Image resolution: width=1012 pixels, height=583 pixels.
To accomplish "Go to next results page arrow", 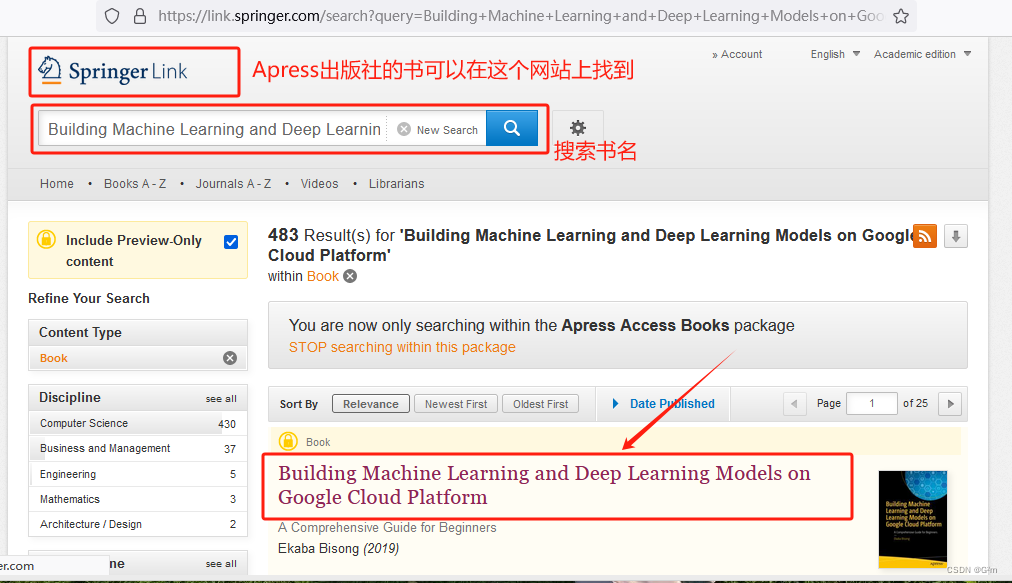I will click(950, 404).
